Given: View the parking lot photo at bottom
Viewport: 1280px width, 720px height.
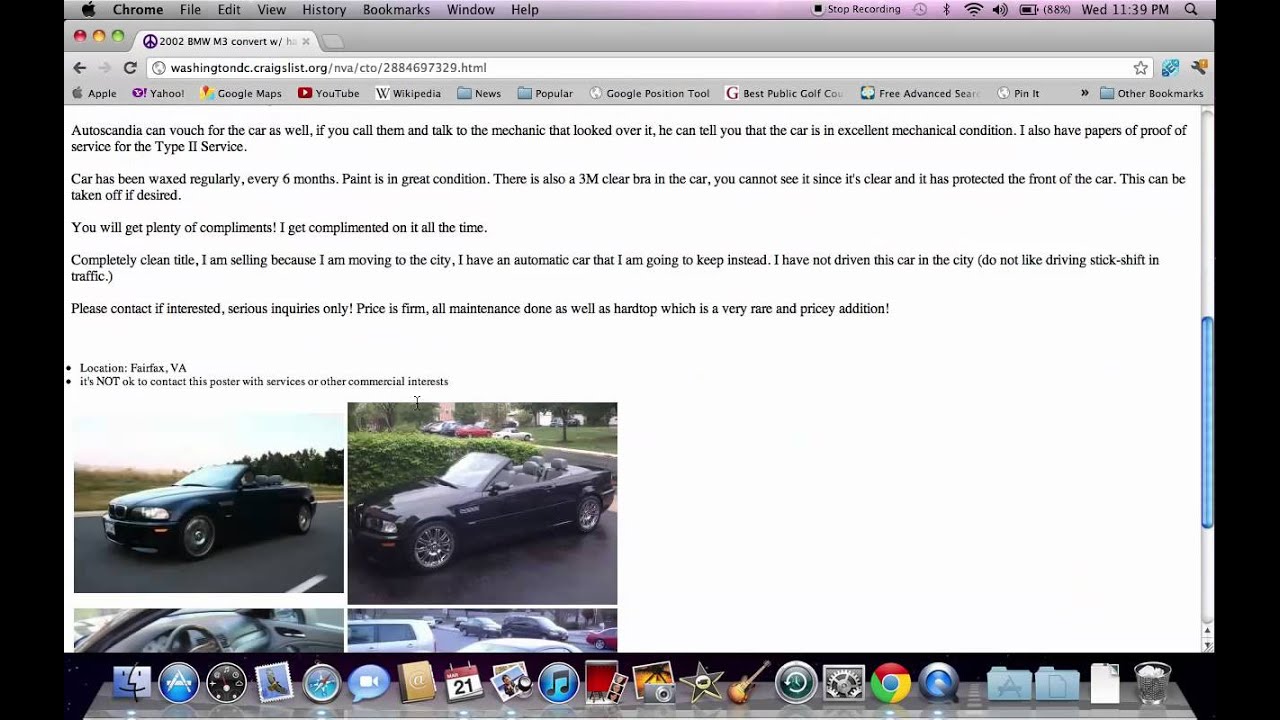Looking at the screenshot, I should (482, 630).
